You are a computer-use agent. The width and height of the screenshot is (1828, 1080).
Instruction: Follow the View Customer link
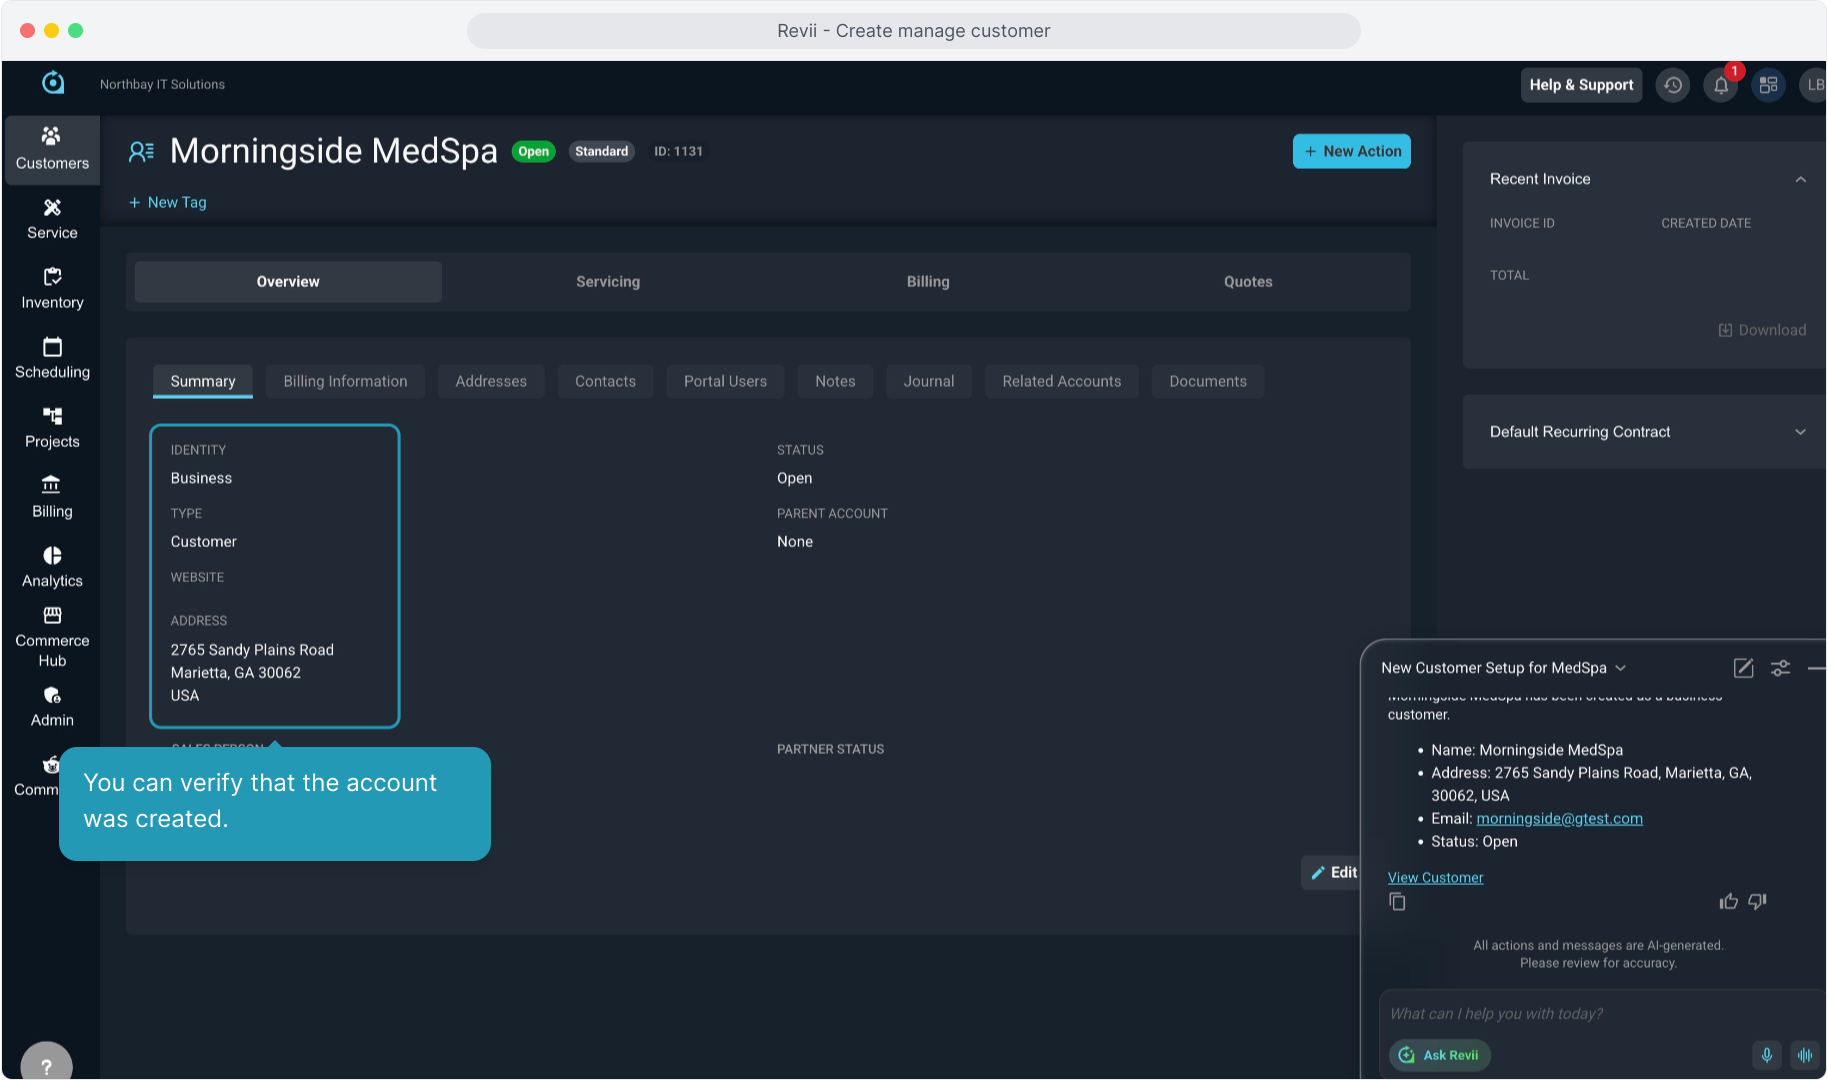(x=1435, y=878)
